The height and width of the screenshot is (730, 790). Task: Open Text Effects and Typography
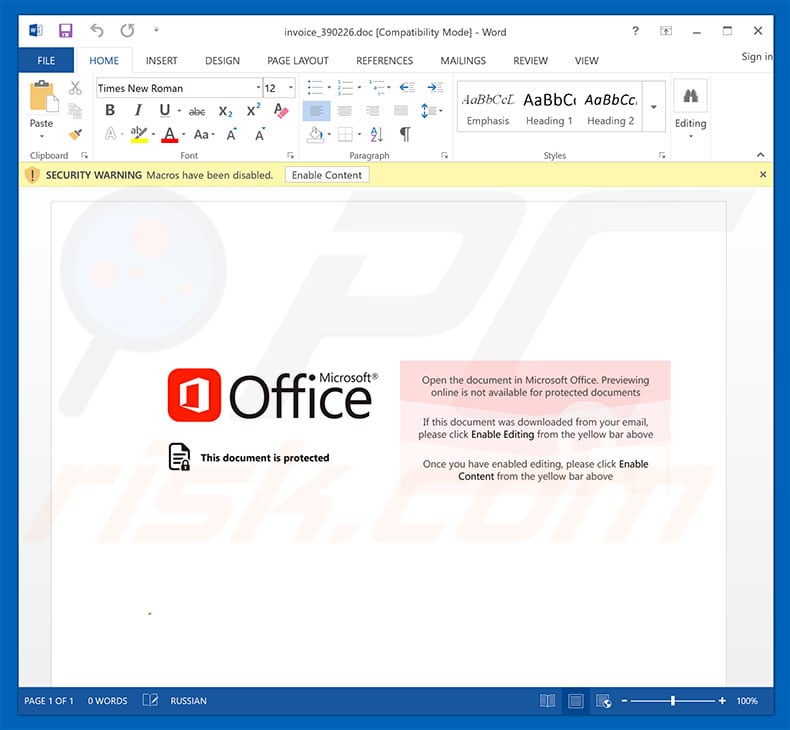[x=110, y=134]
